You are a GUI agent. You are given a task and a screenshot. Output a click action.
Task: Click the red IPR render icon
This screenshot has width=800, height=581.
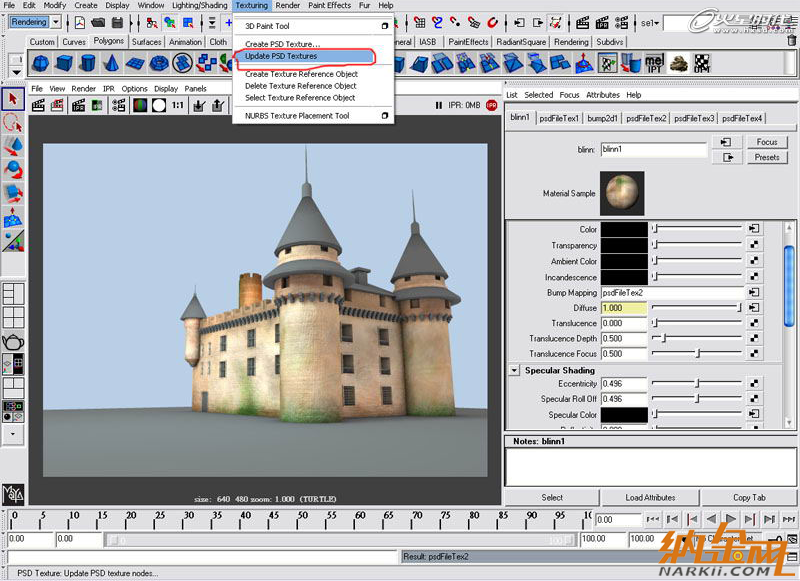(x=491, y=104)
